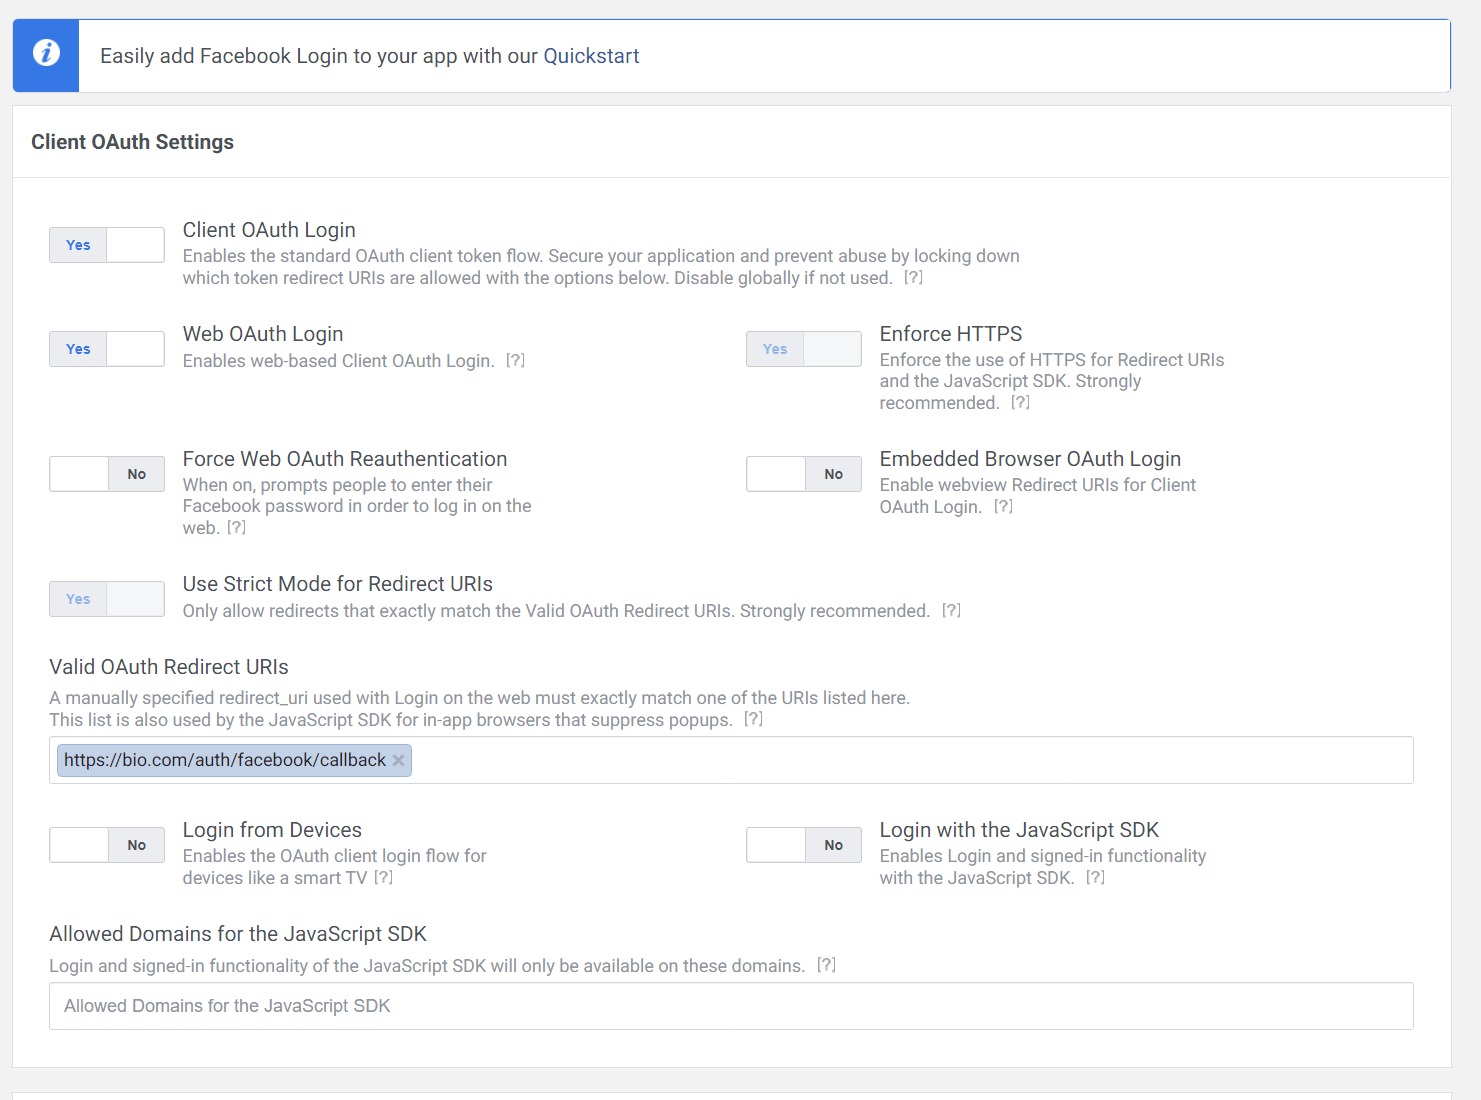Open help icon for Enforce HTTPS
The image size is (1481, 1100).
pyautogui.click(x=1020, y=402)
